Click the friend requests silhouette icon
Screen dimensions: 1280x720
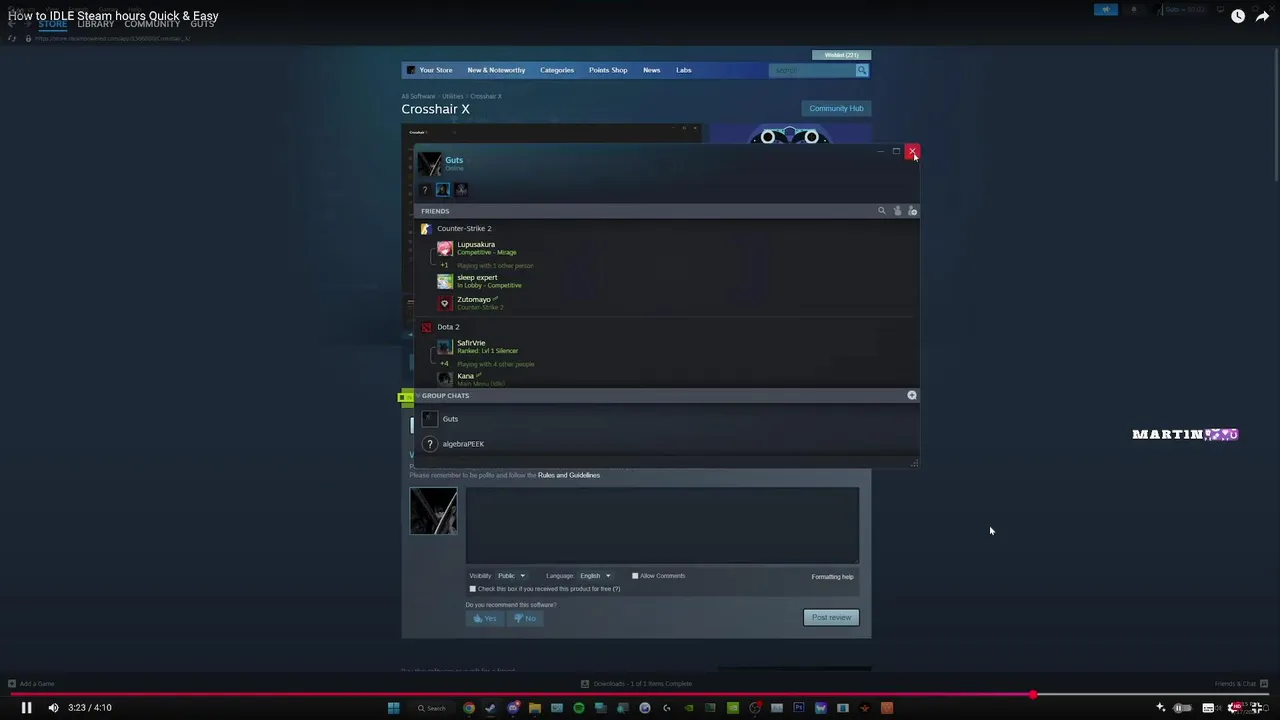pos(897,211)
